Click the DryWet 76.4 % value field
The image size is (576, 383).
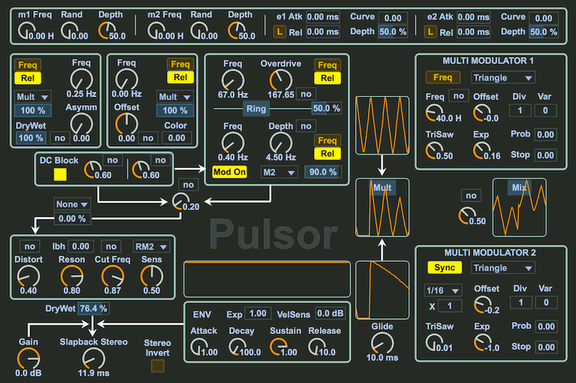coord(93,308)
